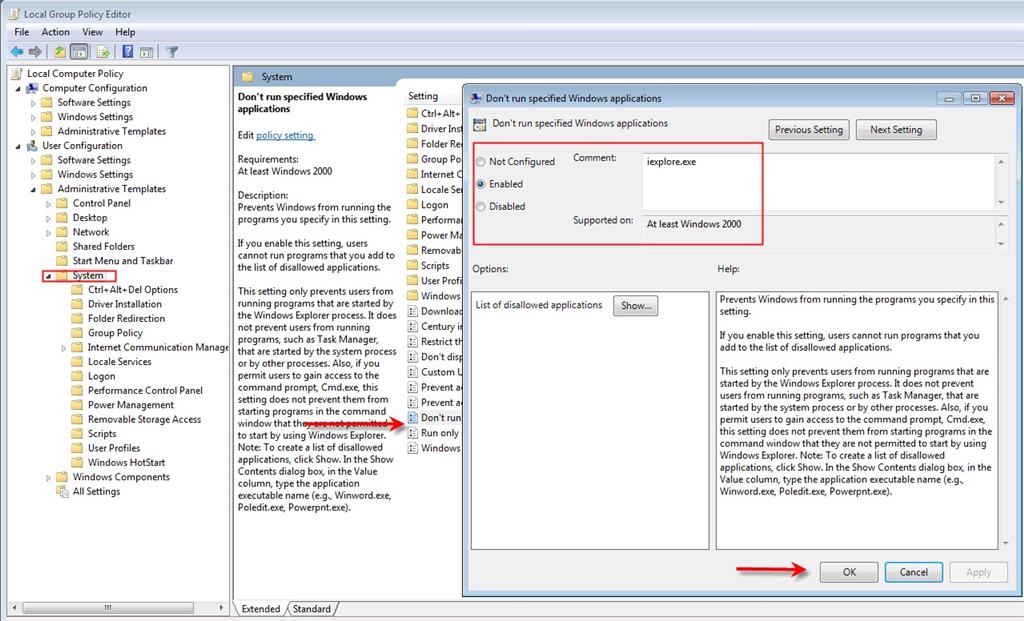Viewport: 1024px width, 621px height.
Task: Select 'Driver Installation' in the tree
Action: [x=125, y=304]
